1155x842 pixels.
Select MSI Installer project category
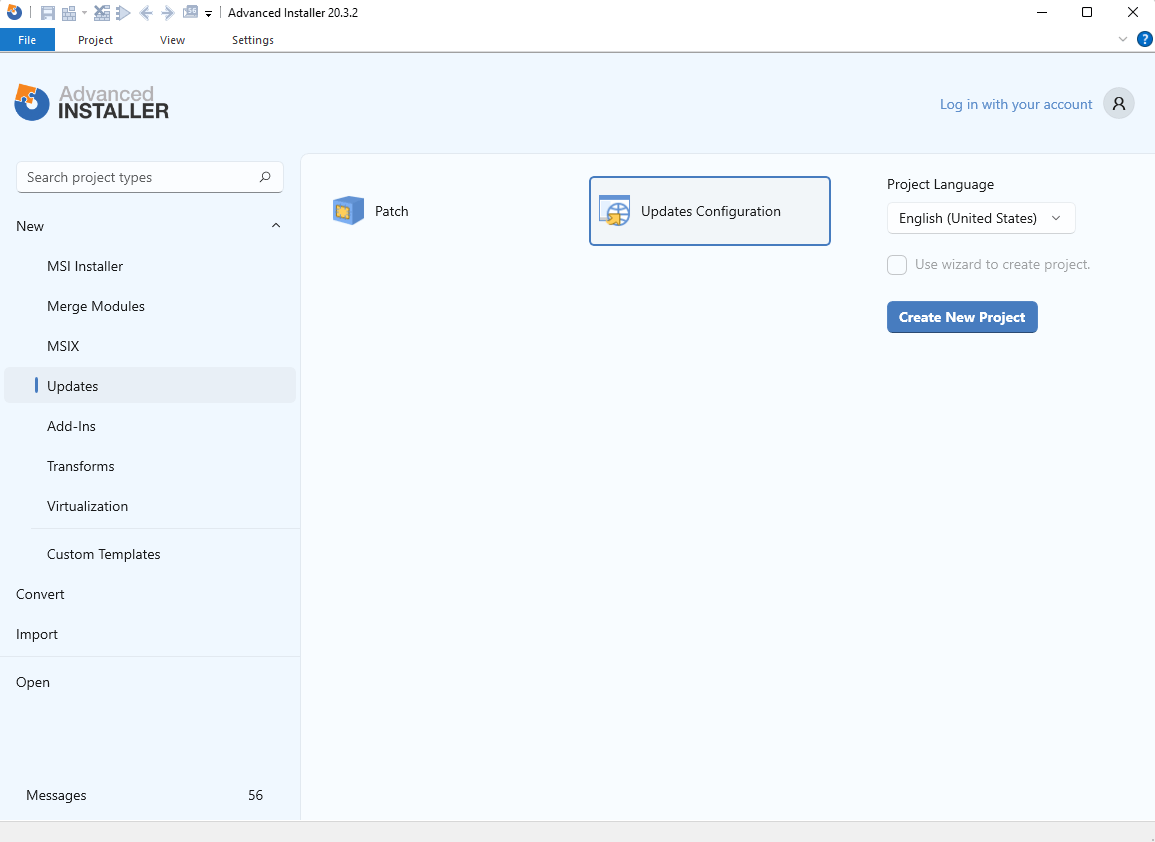pos(150,266)
